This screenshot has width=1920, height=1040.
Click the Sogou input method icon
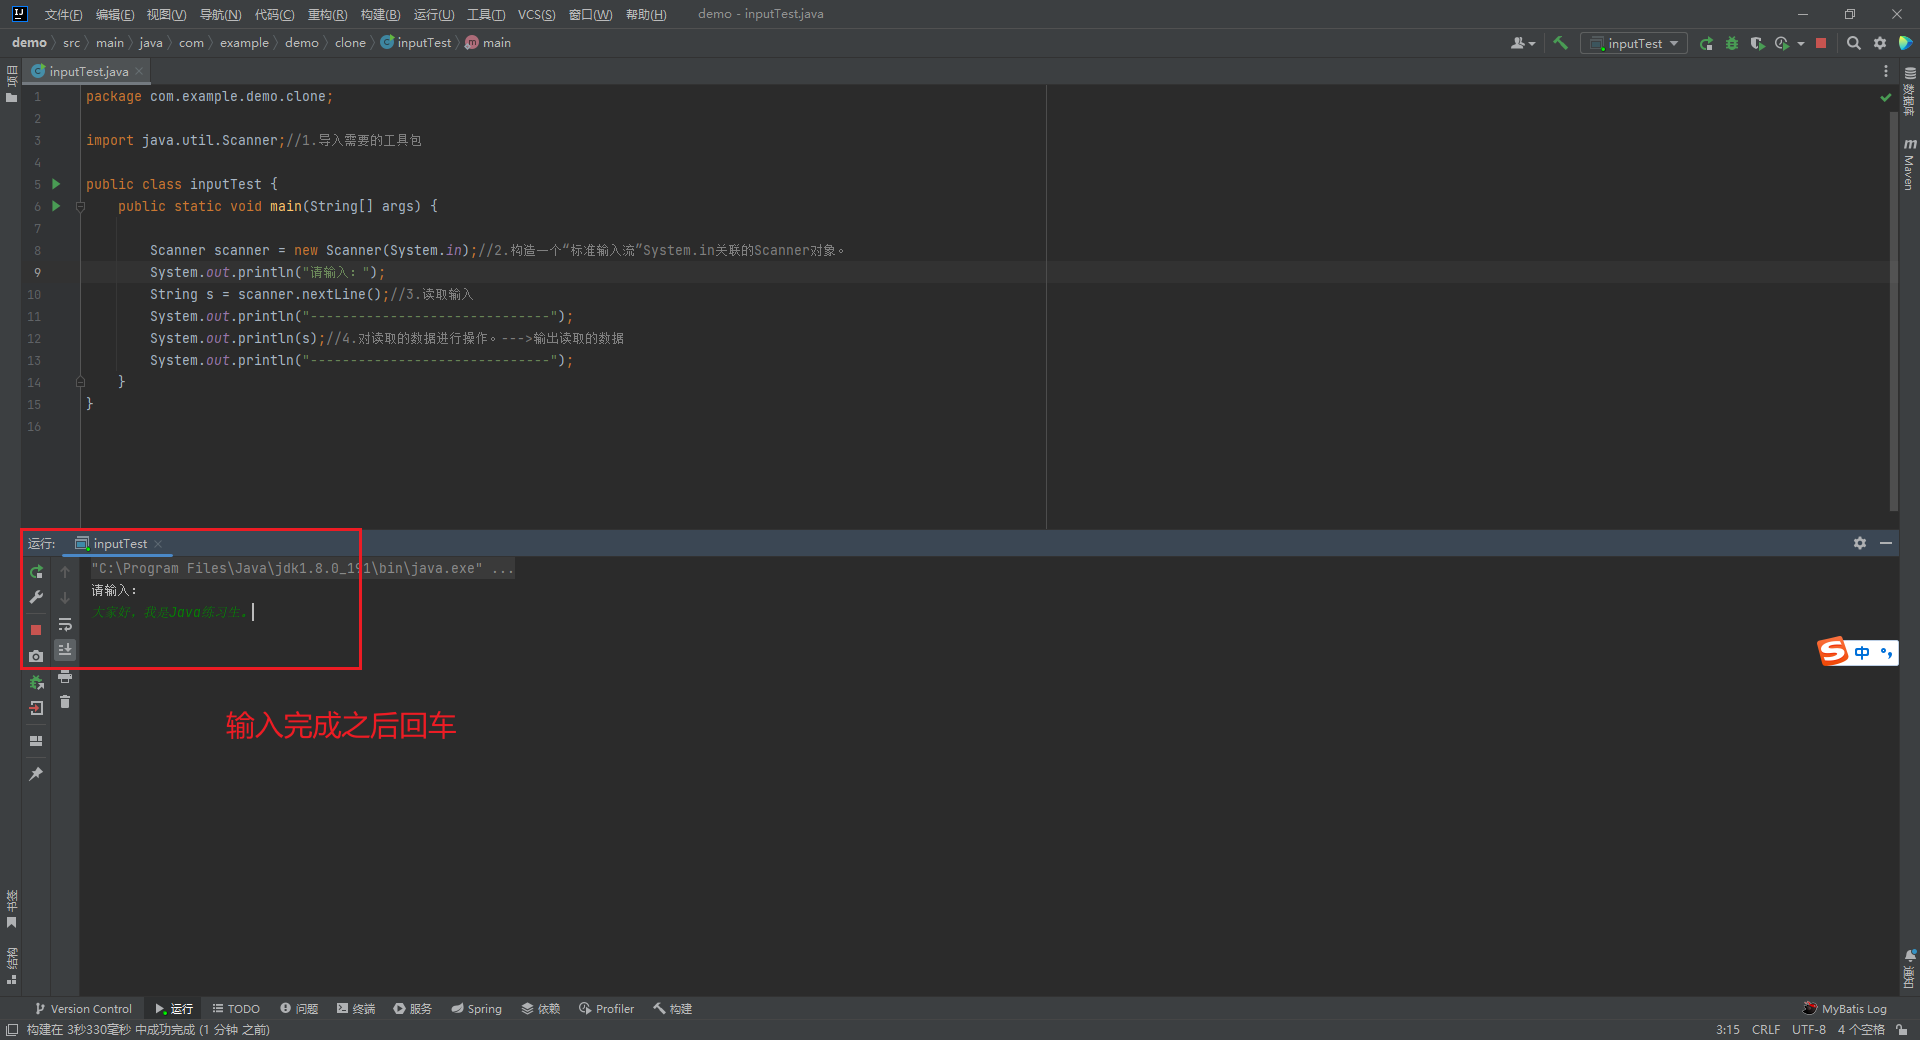click(1833, 652)
